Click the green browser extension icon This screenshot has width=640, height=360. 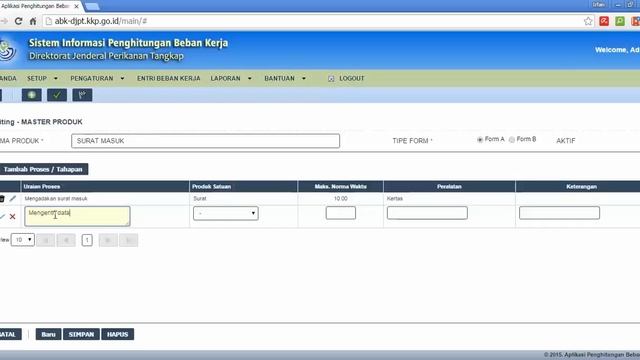point(620,21)
